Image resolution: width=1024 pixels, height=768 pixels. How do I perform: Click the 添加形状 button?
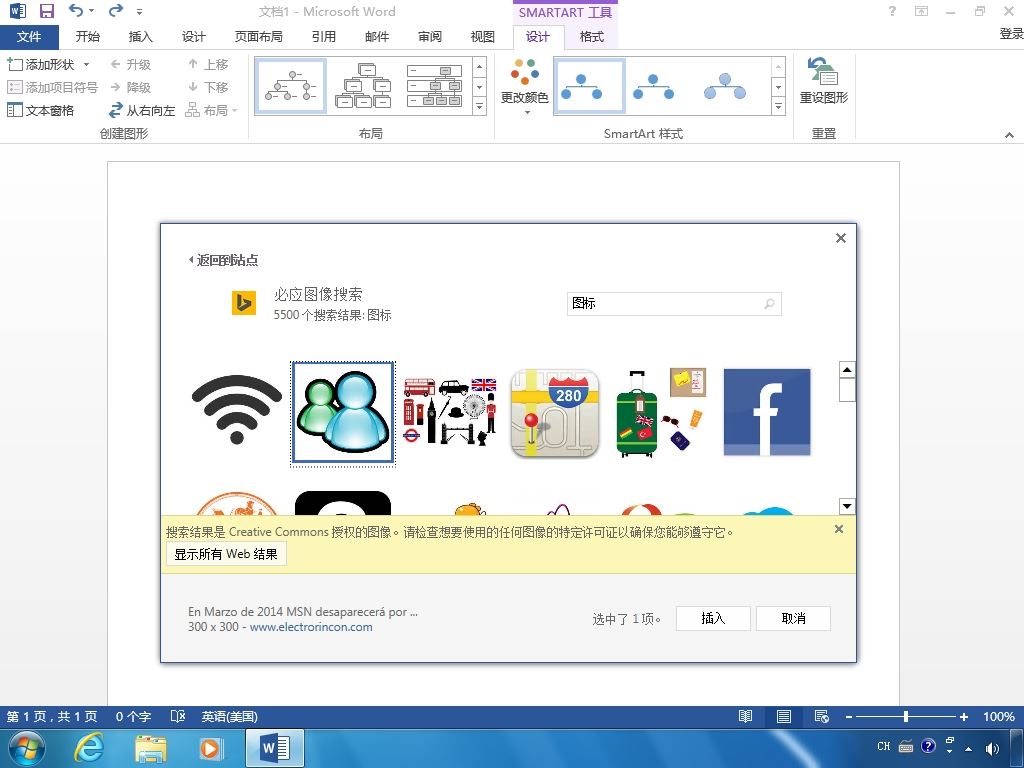(40, 65)
